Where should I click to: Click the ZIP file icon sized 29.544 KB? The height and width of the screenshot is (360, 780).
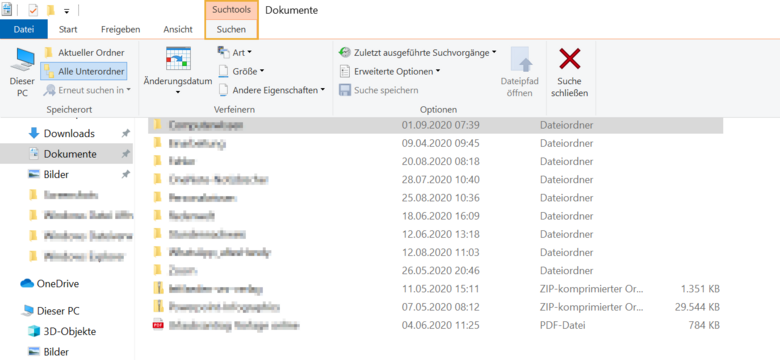coord(158,307)
